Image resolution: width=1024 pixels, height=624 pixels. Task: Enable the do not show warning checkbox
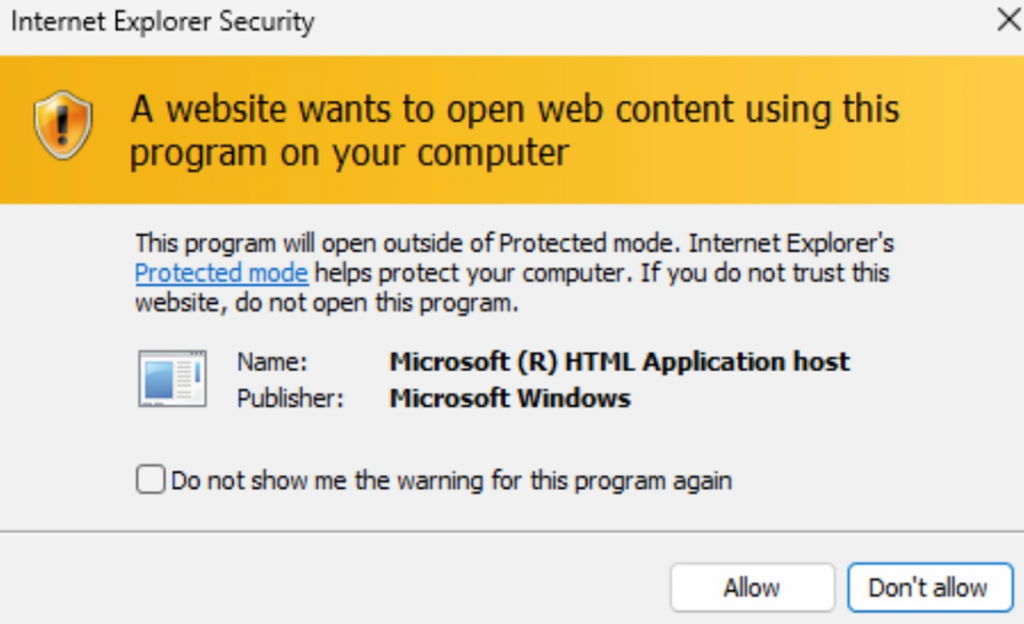point(150,481)
